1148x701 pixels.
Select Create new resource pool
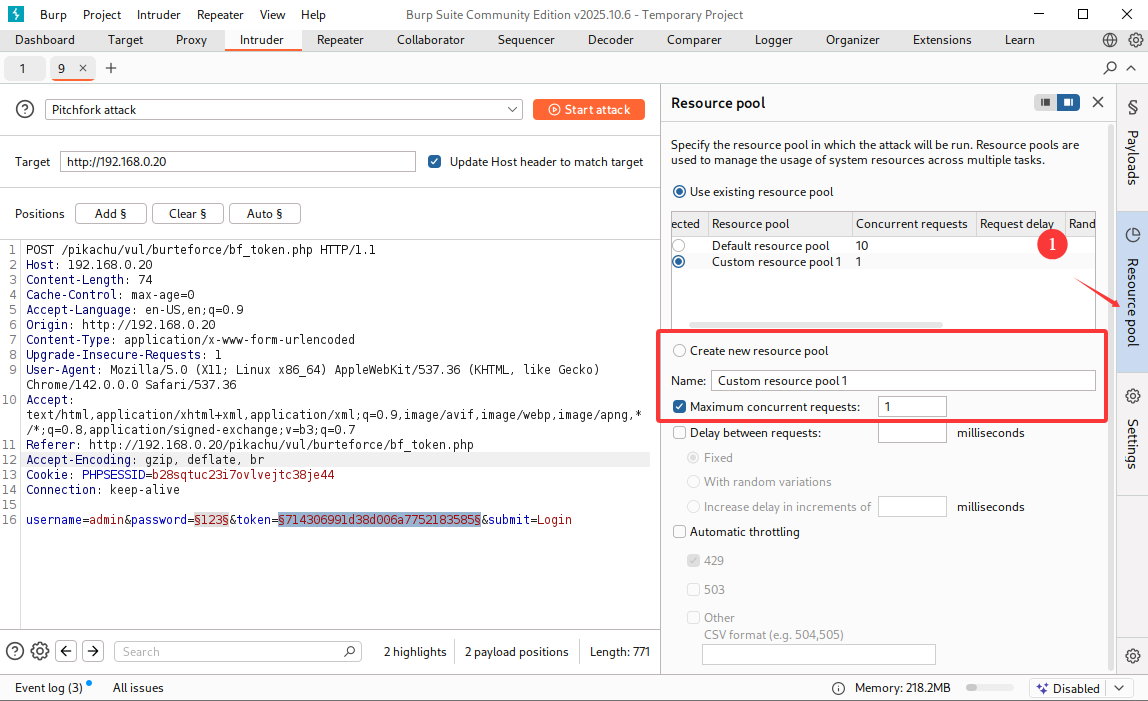click(679, 351)
